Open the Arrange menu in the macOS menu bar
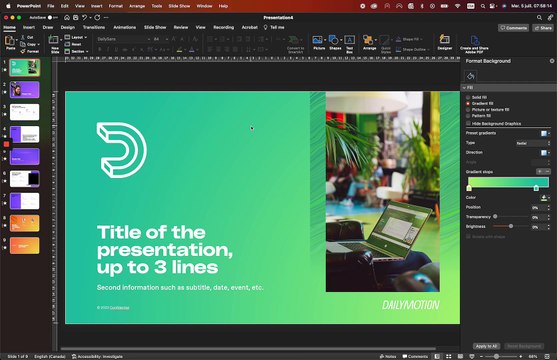The height and width of the screenshot is (360, 557). pyautogui.click(x=137, y=6)
